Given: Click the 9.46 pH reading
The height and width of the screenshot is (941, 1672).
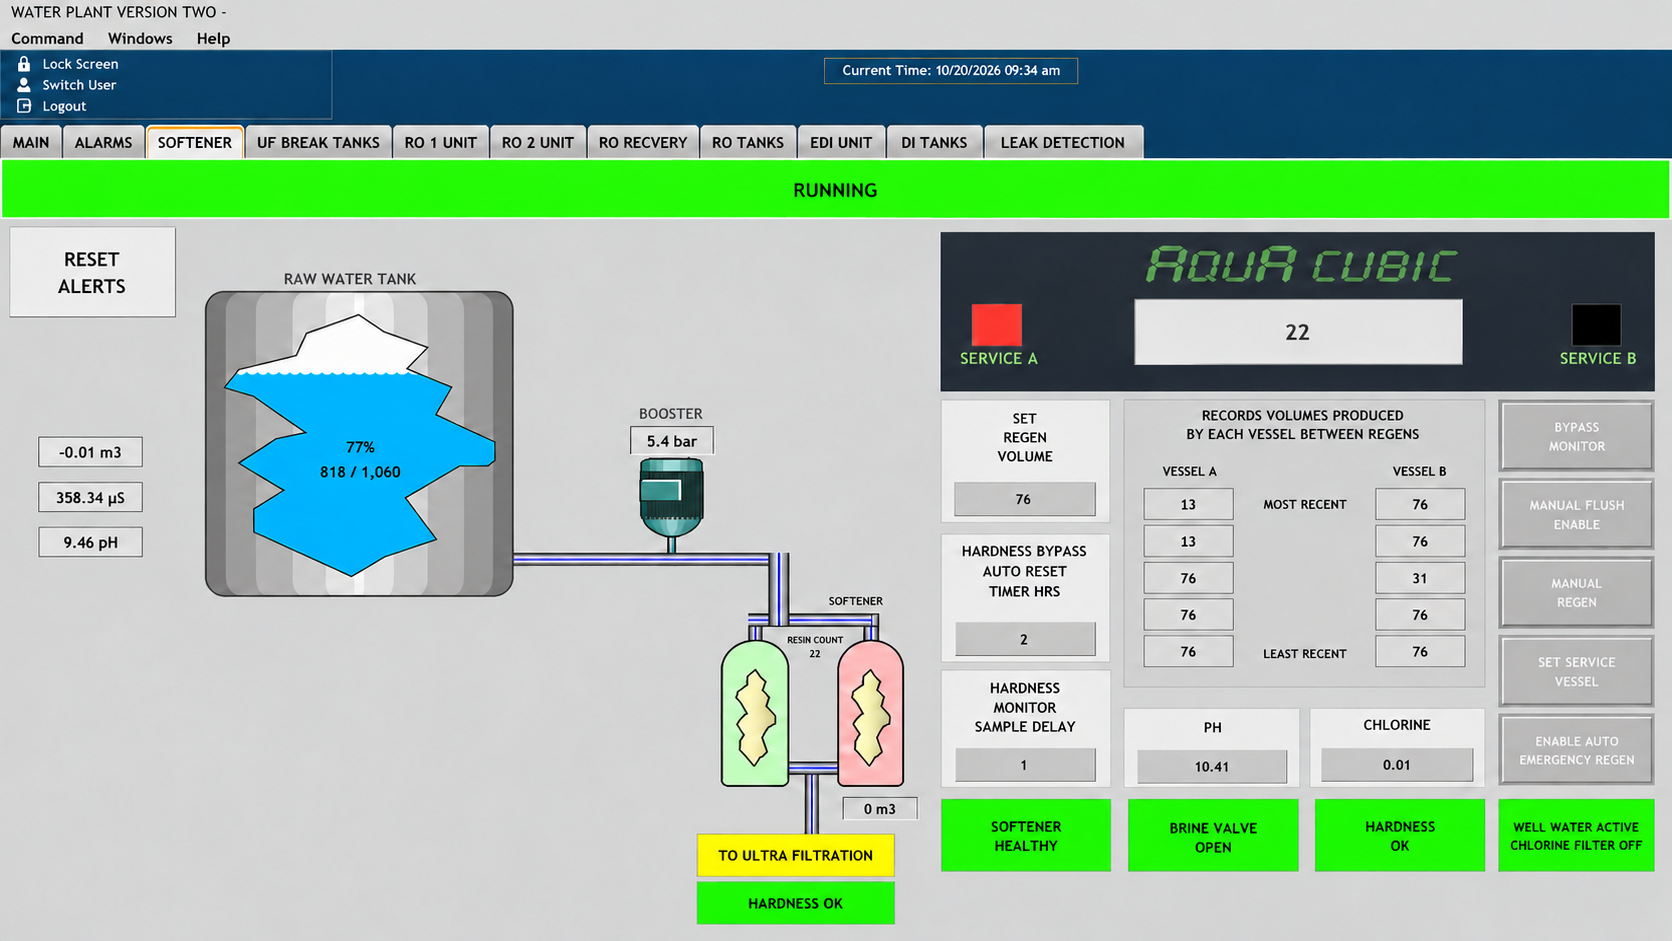Looking at the screenshot, I should click(x=90, y=542).
